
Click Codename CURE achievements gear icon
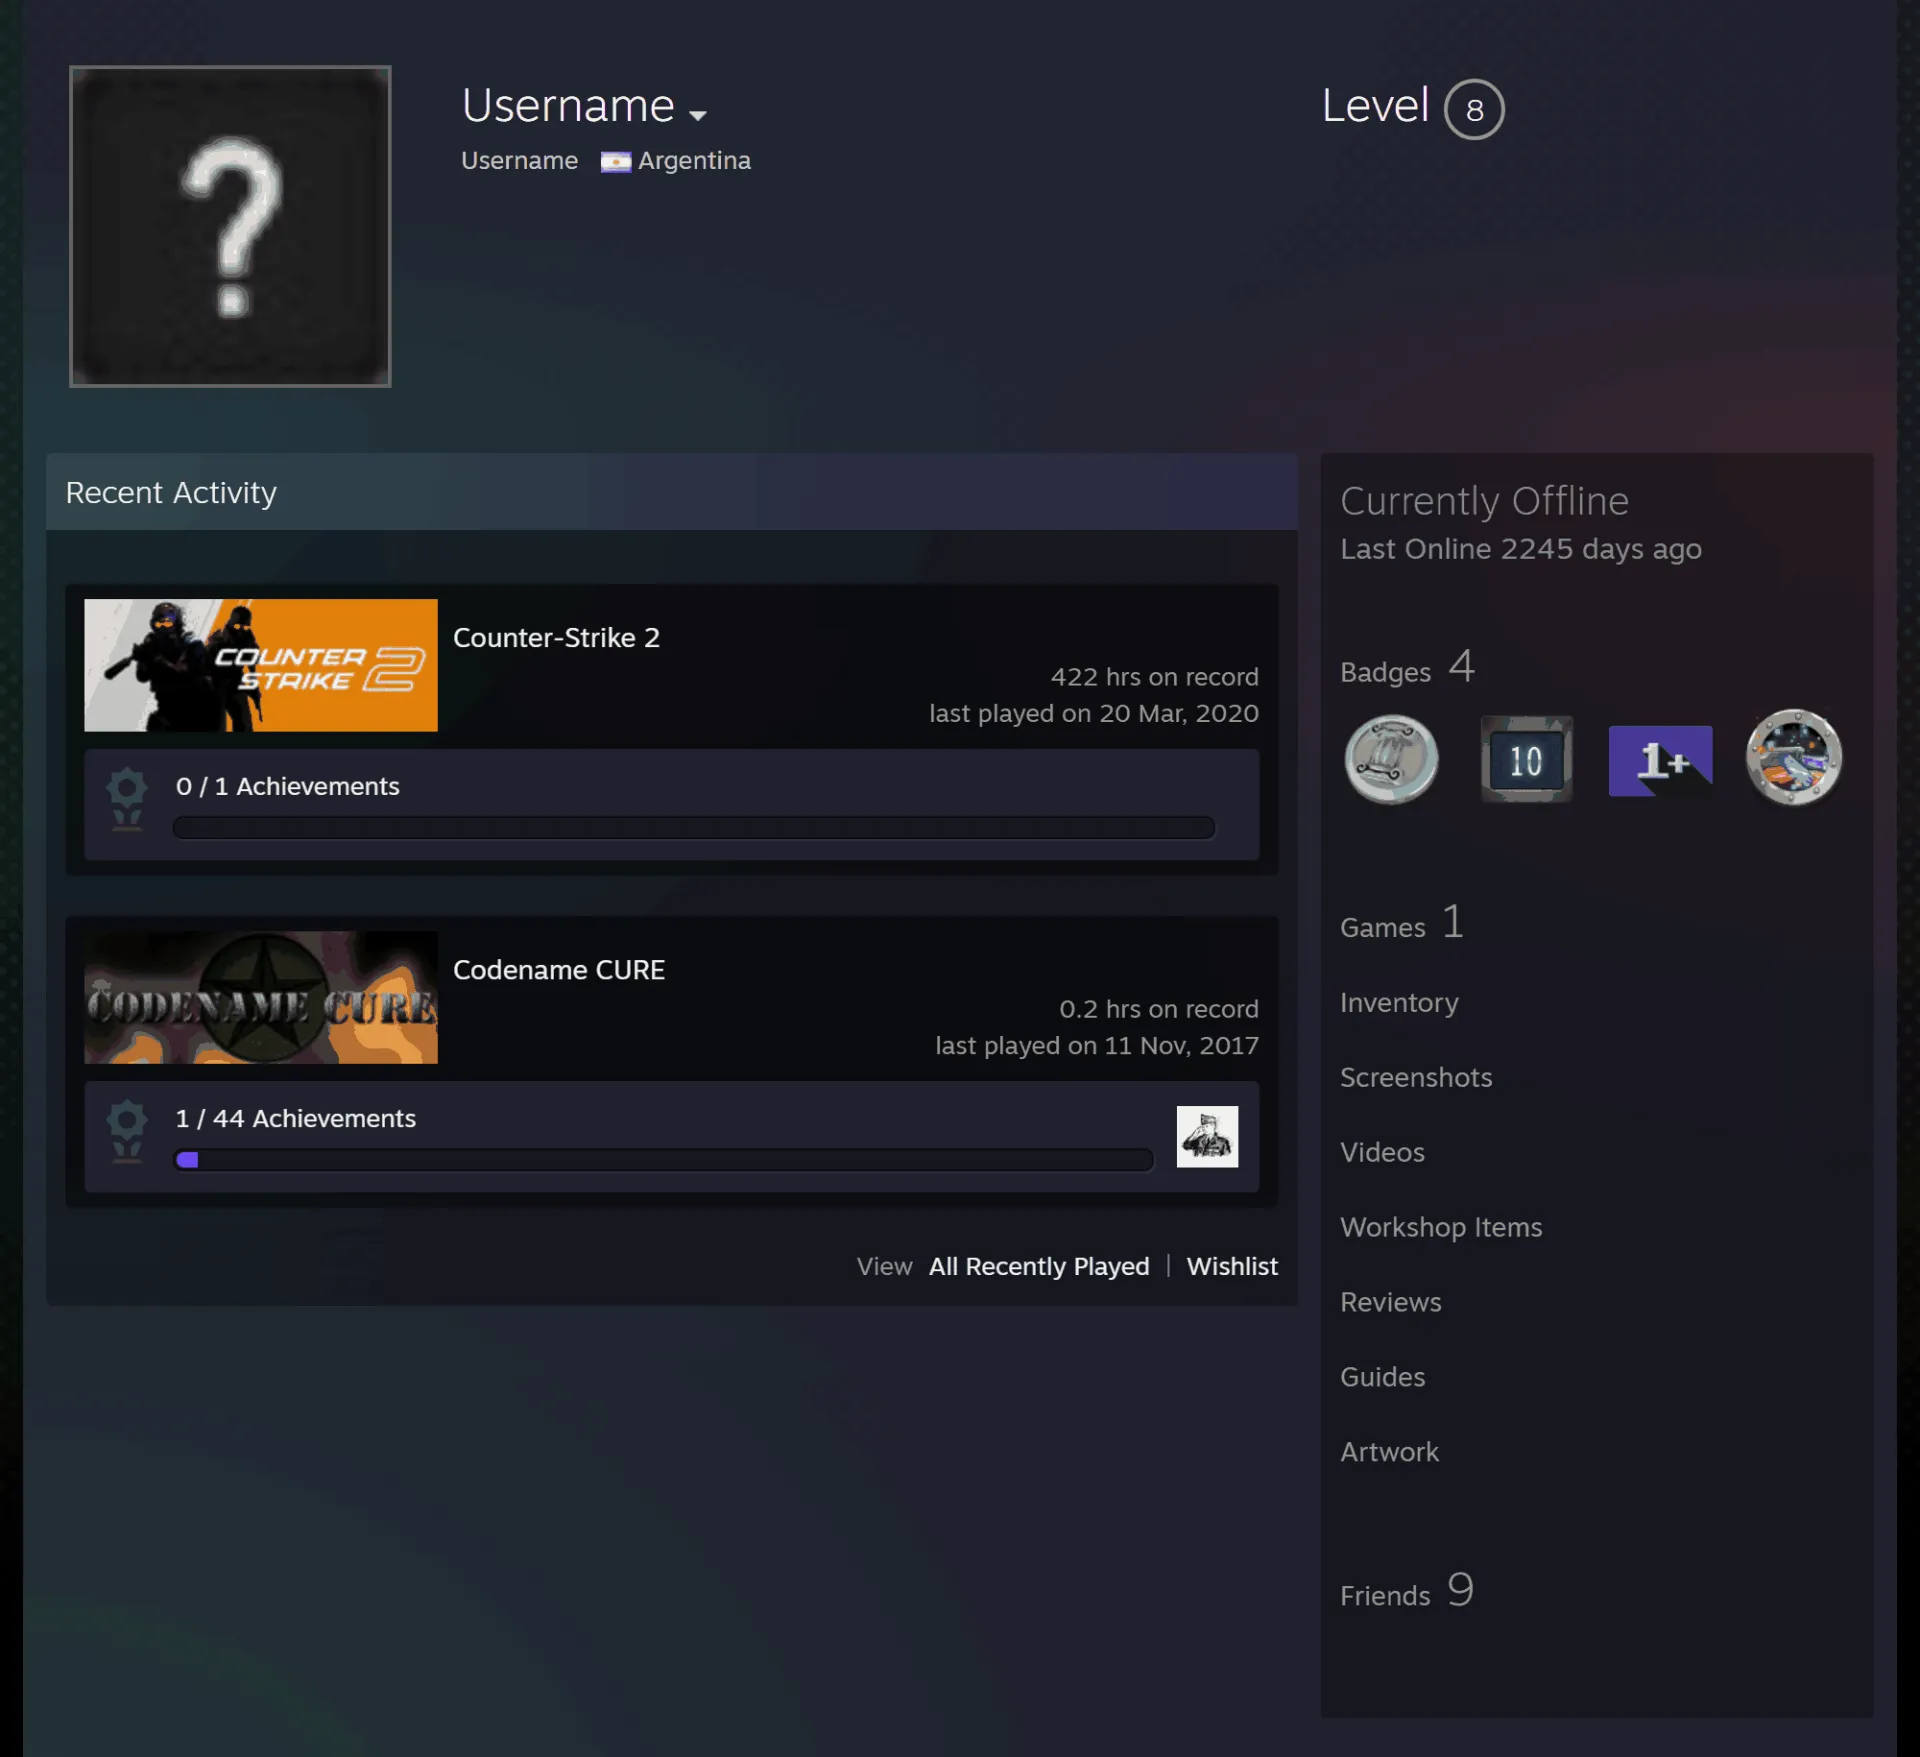tap(127, 1130)
